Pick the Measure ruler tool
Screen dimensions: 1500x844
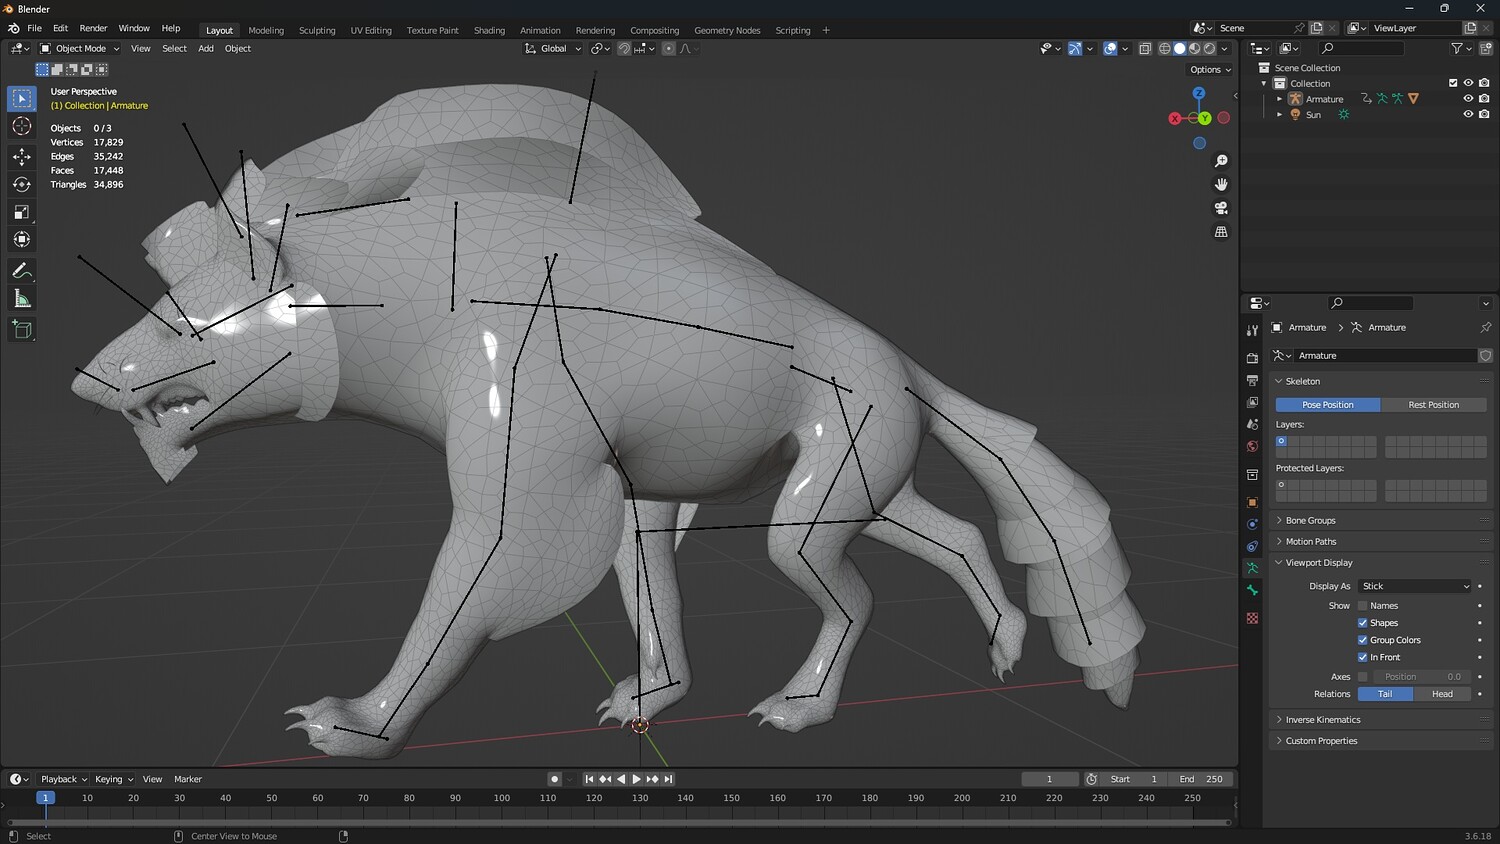tap(22, 299)
